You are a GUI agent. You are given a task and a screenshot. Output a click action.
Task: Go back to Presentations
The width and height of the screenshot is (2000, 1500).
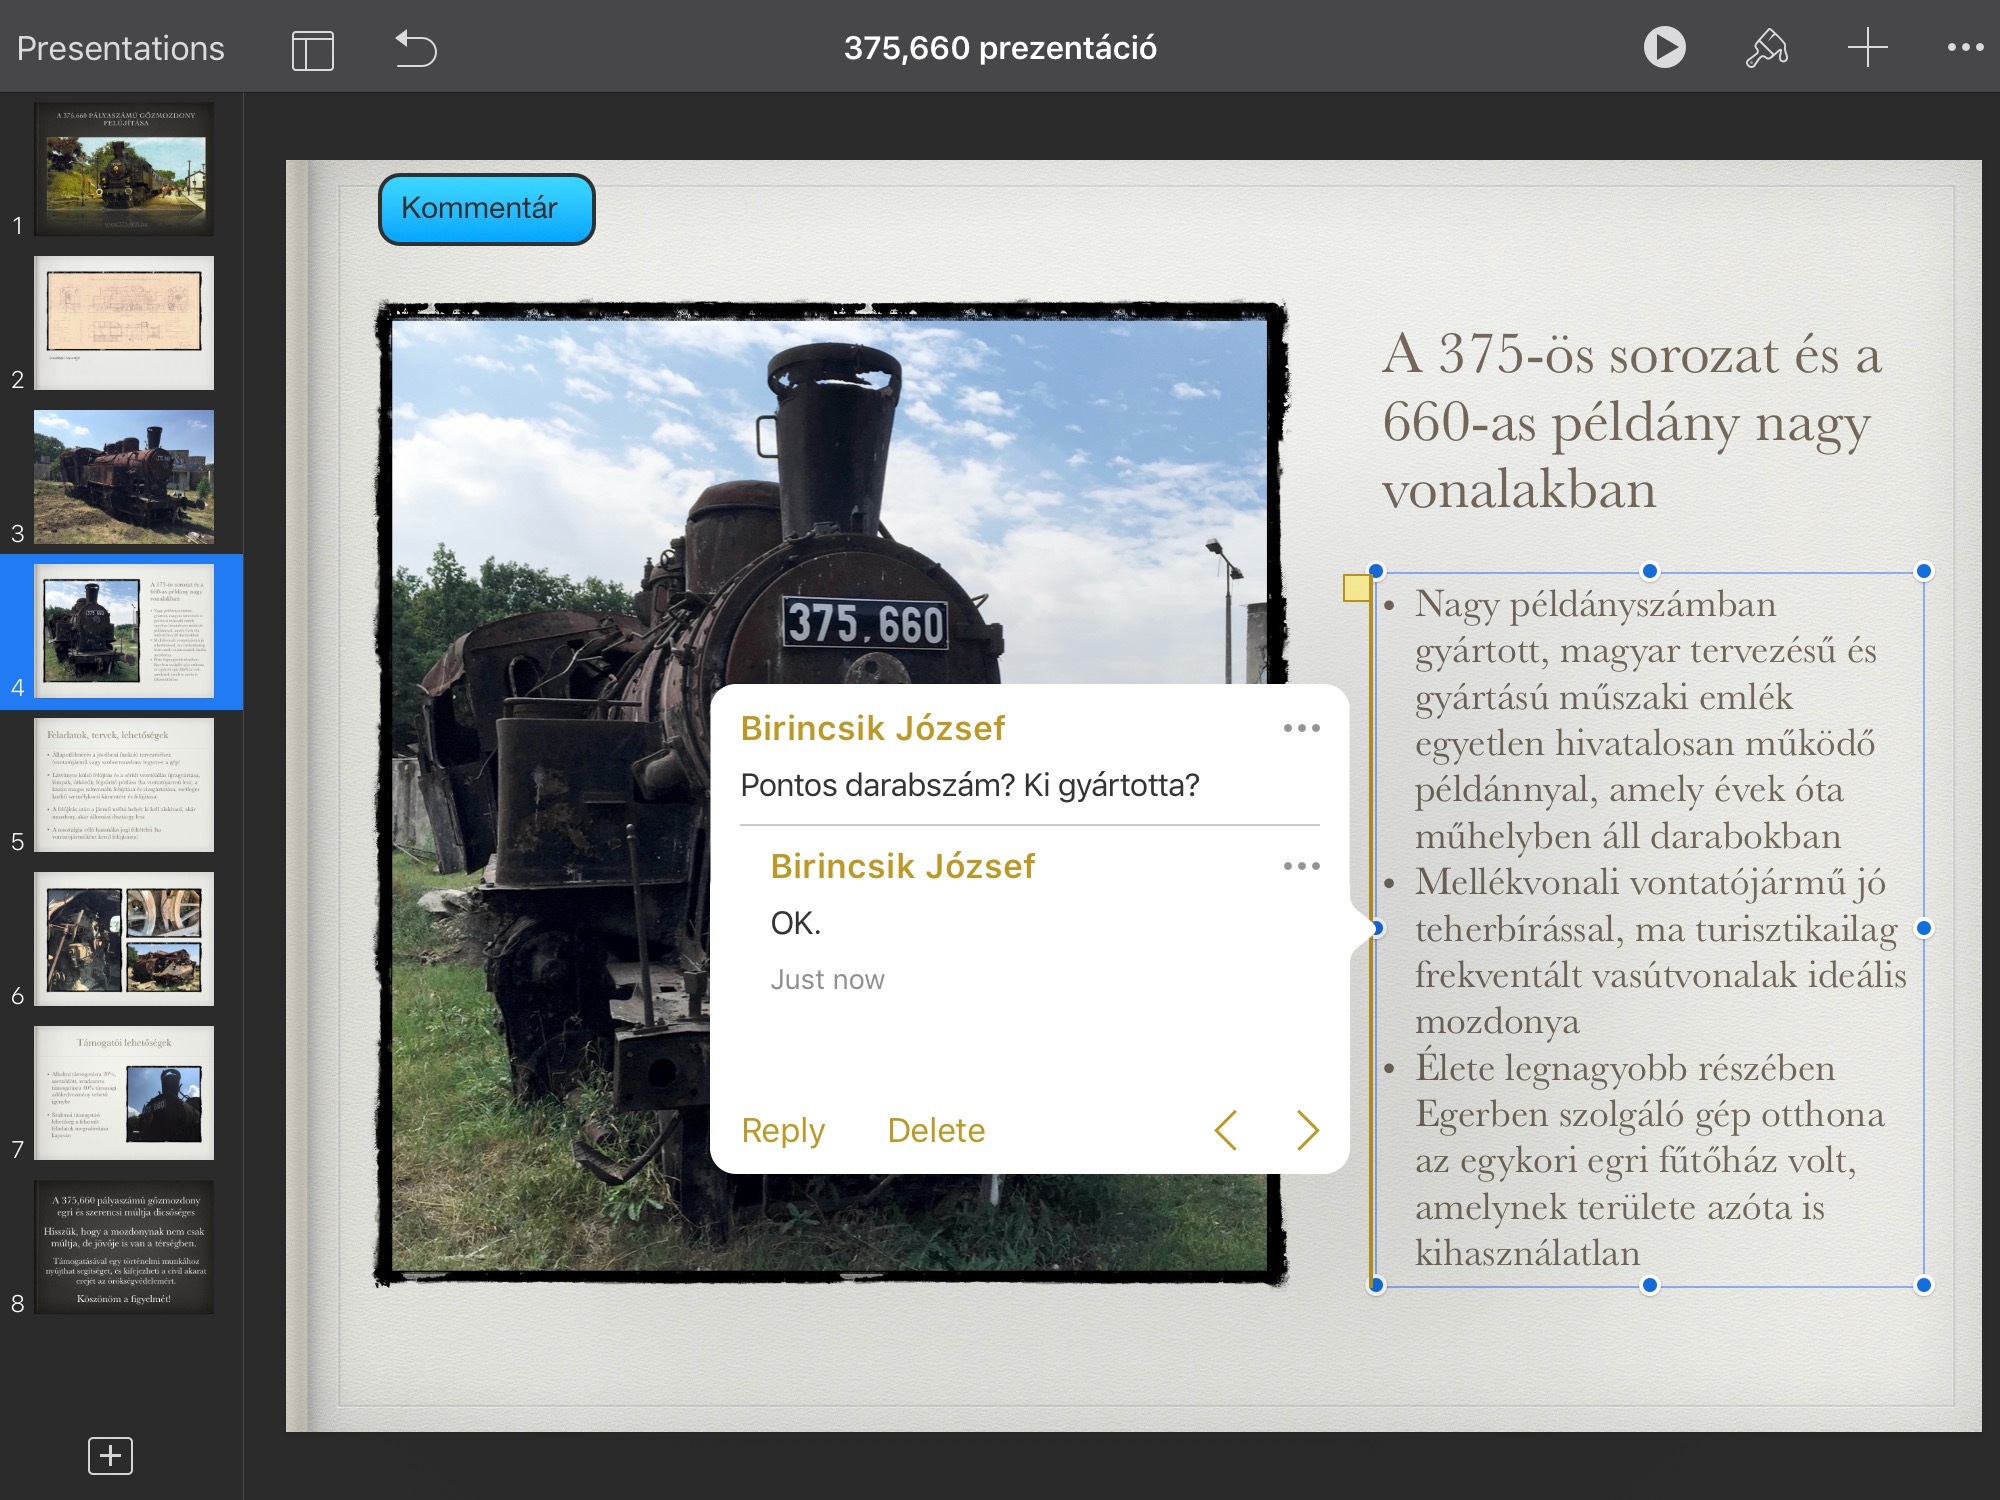pyautogui.click(x=120, y=48)
